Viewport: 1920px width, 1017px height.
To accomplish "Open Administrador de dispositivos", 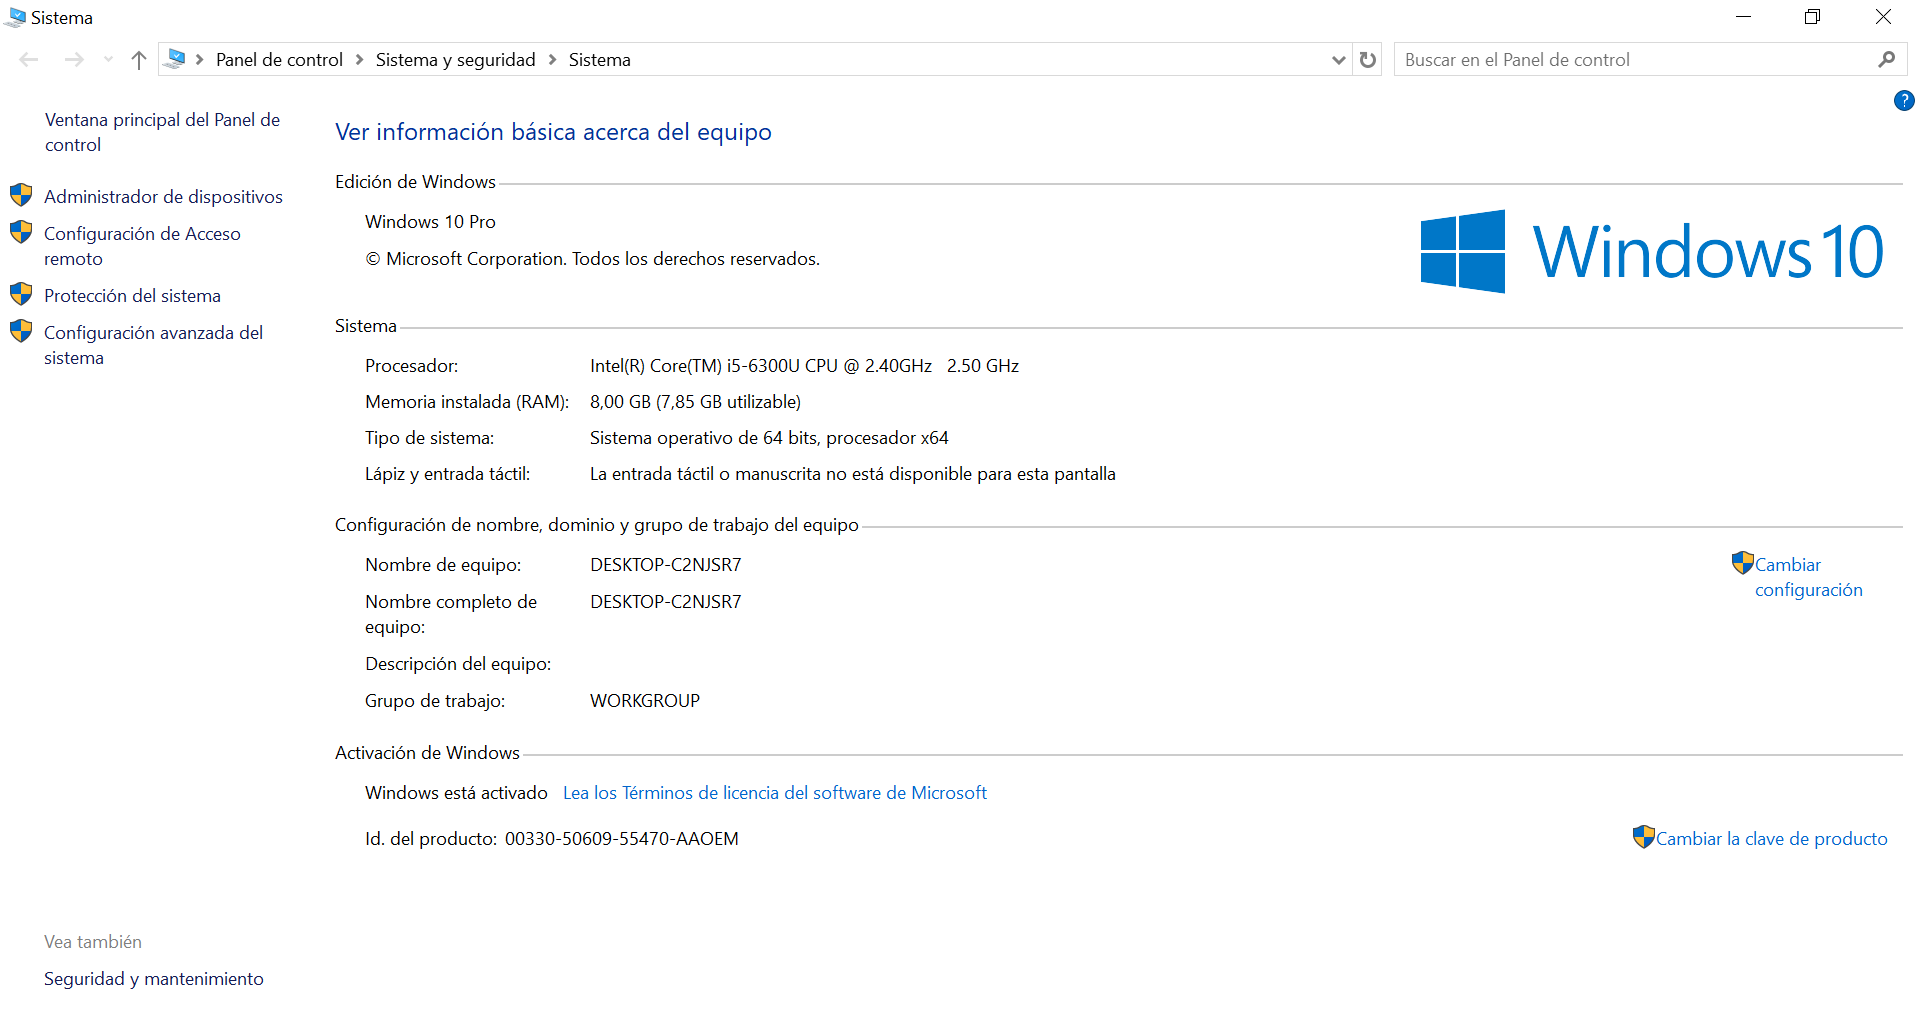I will click(163, 197).
